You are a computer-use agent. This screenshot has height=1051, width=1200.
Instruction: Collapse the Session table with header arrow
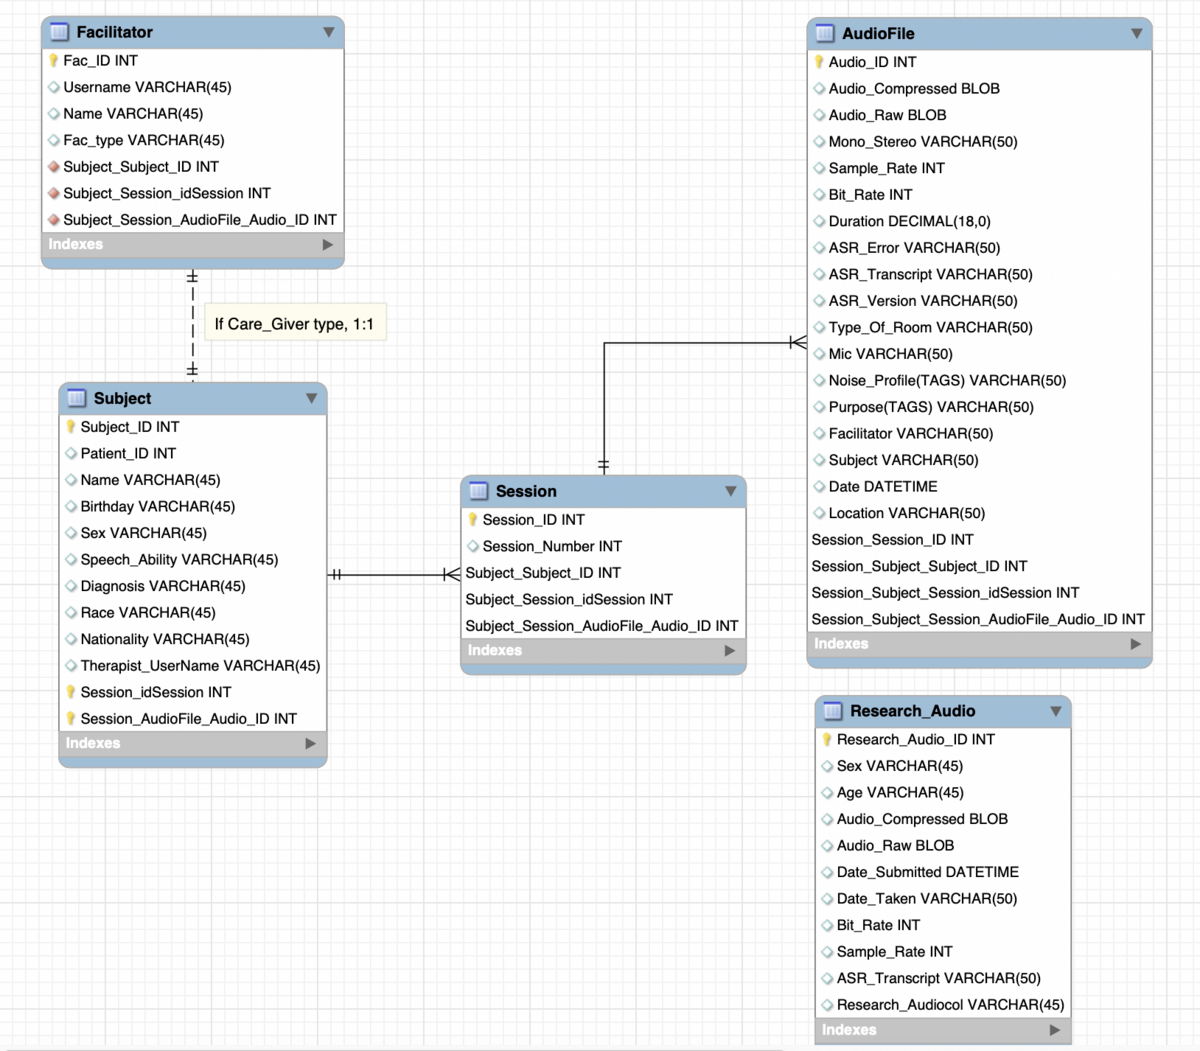pyautogui.click(x=731, y=491)
